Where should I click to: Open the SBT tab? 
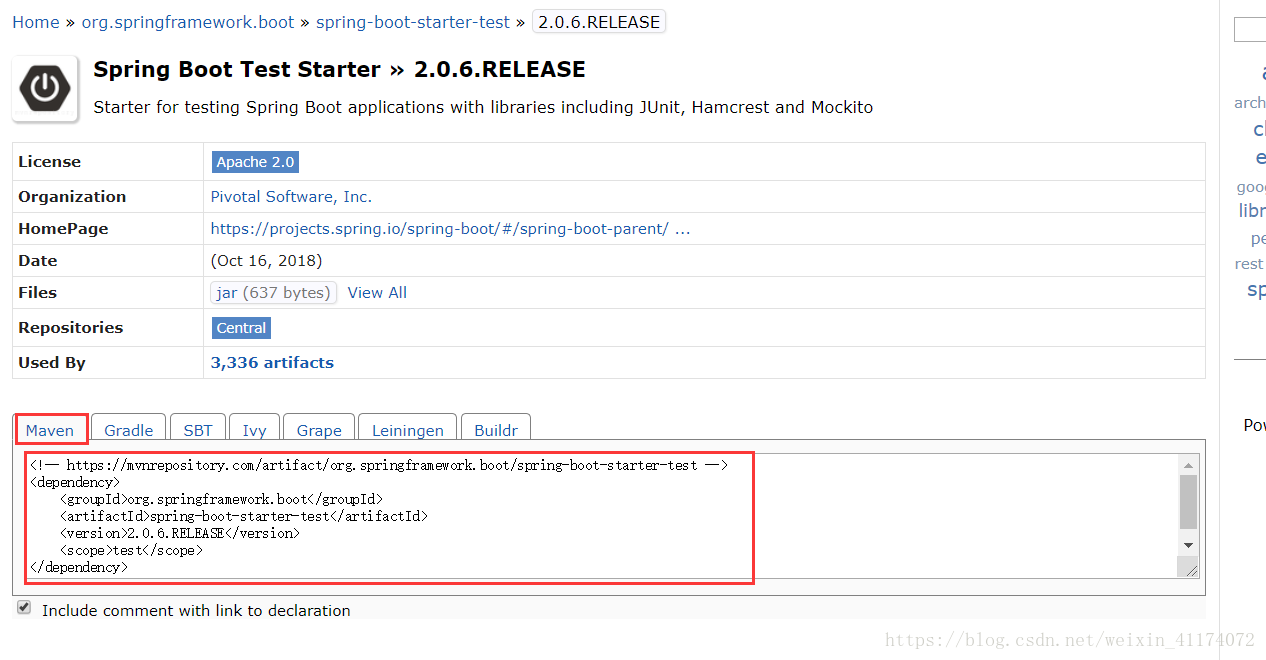pyautogui.click(x=198, y=430)
